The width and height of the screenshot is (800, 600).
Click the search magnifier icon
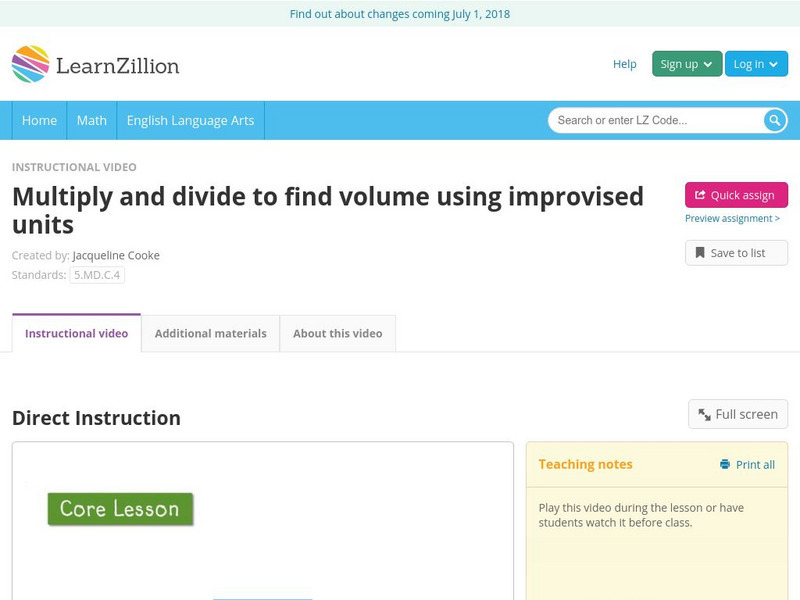pos(773,120)
